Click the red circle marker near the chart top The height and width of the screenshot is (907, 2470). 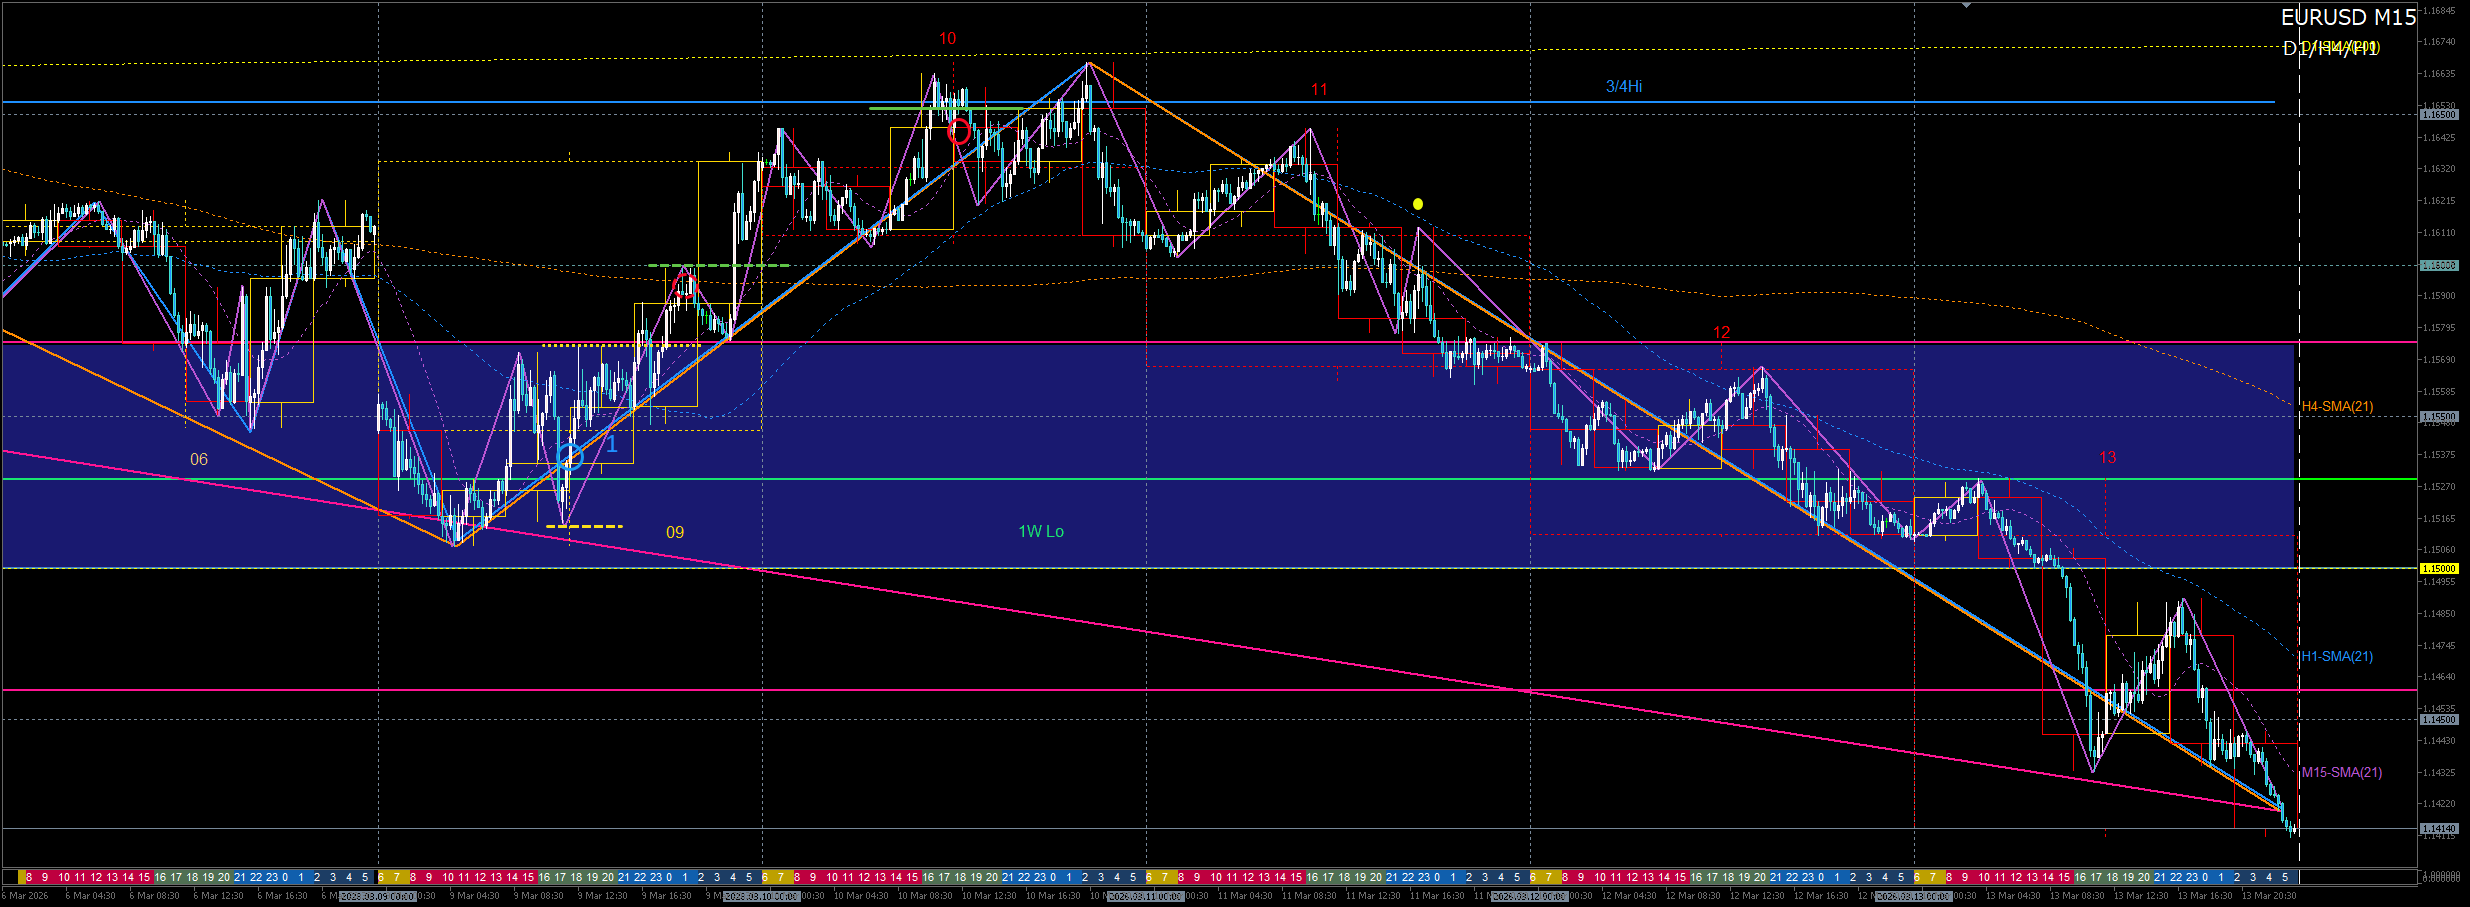pos(958,131)
